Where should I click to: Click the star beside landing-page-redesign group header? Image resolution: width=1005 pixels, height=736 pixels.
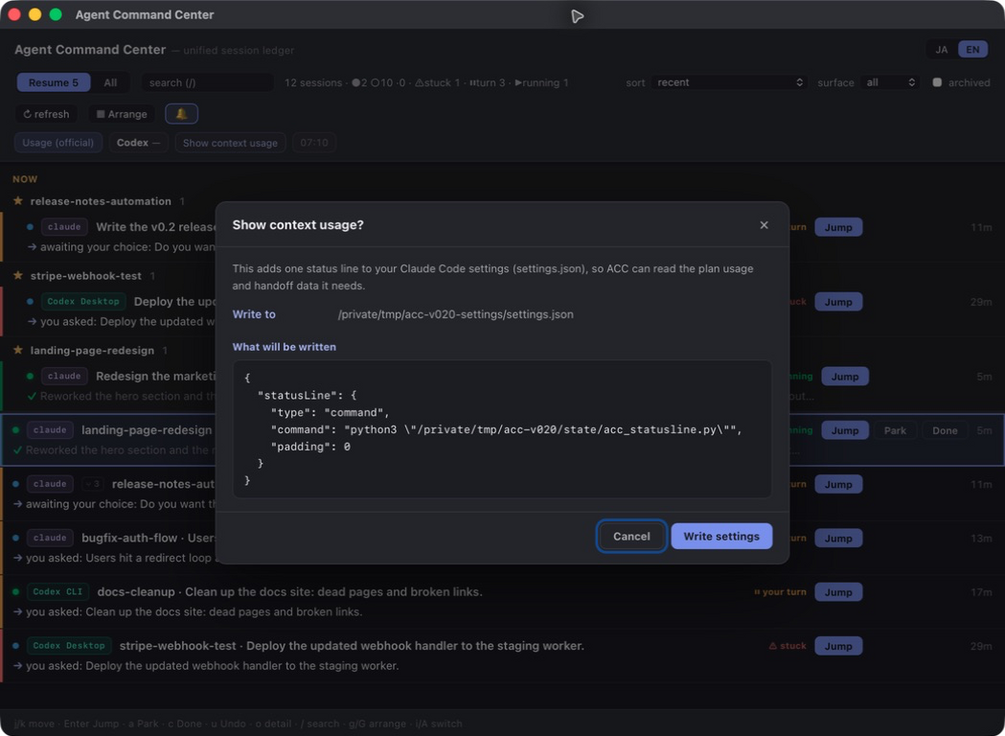tap(18, 350)
